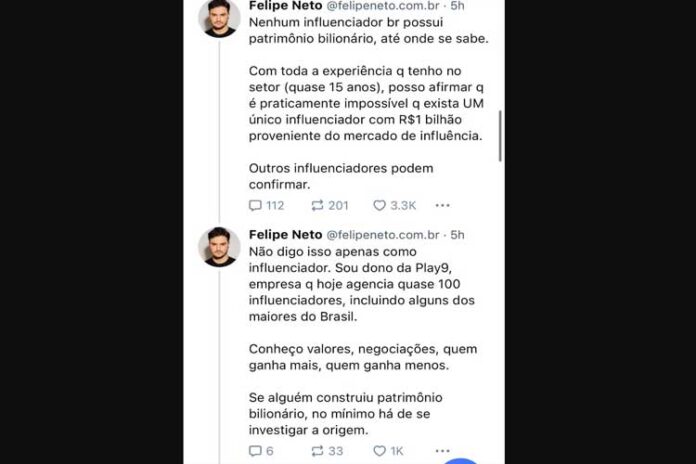Reply to the tweet with 6 replies
This screenshot has height=464, width=696.
(255, 451)
